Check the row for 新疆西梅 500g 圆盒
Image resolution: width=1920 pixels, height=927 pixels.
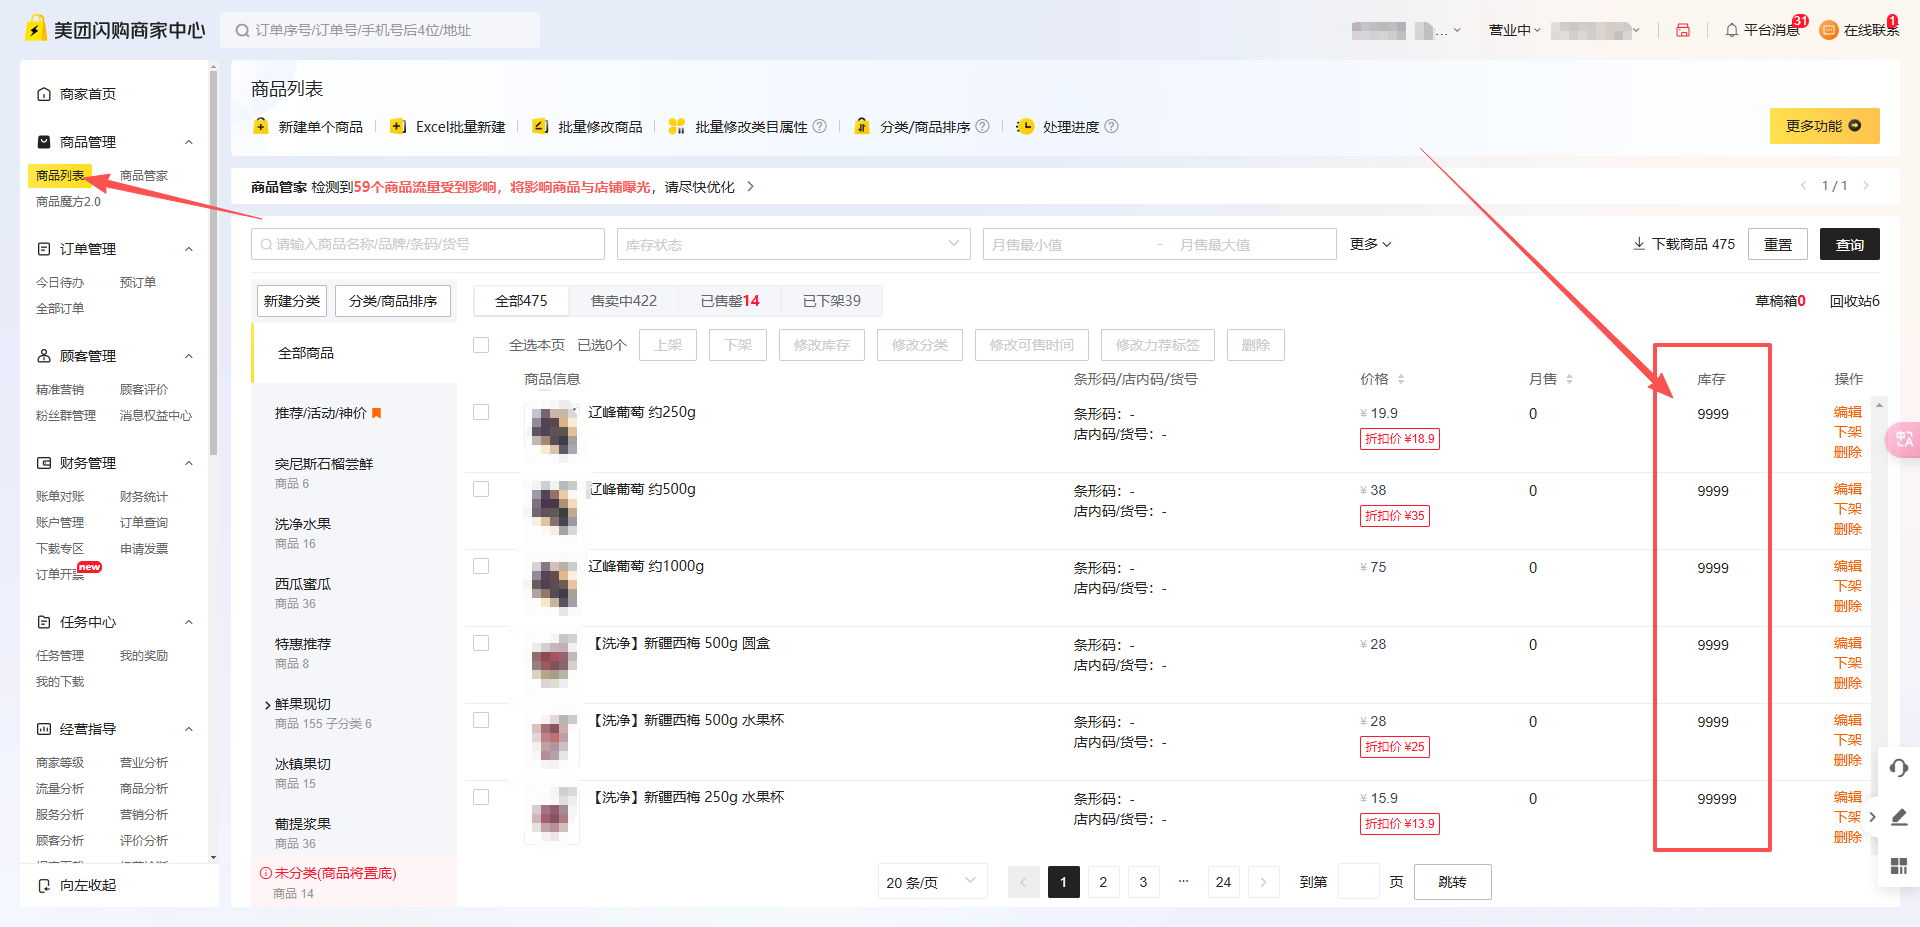click(x=481, y=643)
